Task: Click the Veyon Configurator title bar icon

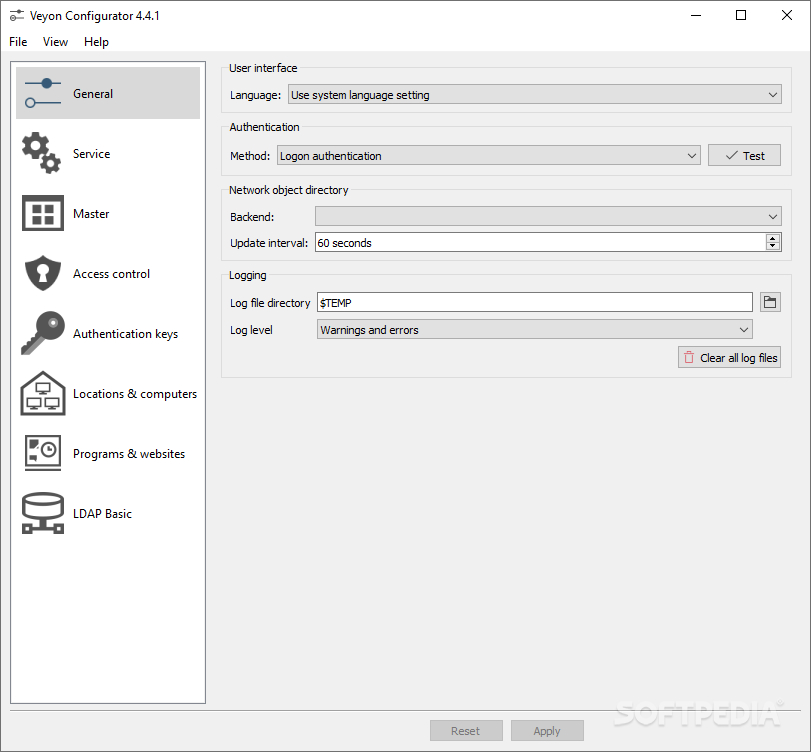Action: point(17,16)
